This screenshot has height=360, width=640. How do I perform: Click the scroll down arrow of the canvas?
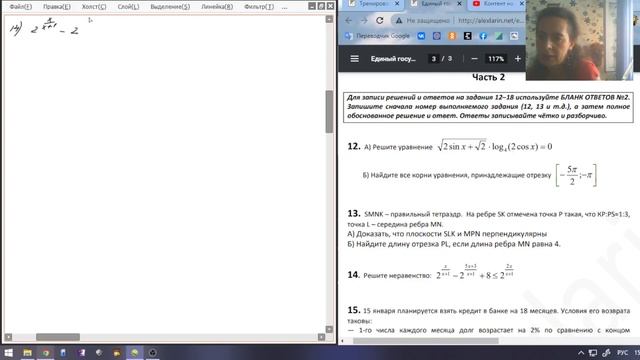click(329, 329)
